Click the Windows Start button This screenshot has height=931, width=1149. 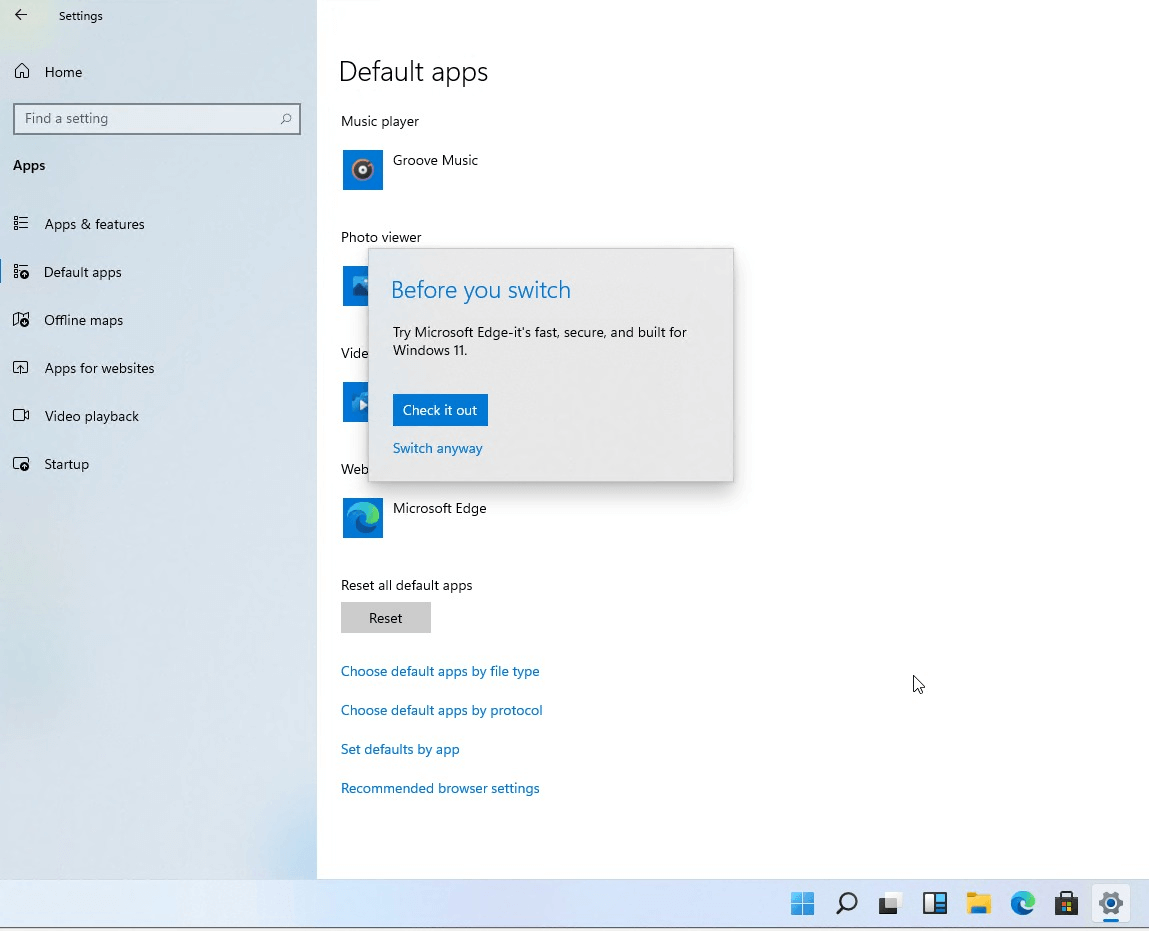[x=802, y=903]
